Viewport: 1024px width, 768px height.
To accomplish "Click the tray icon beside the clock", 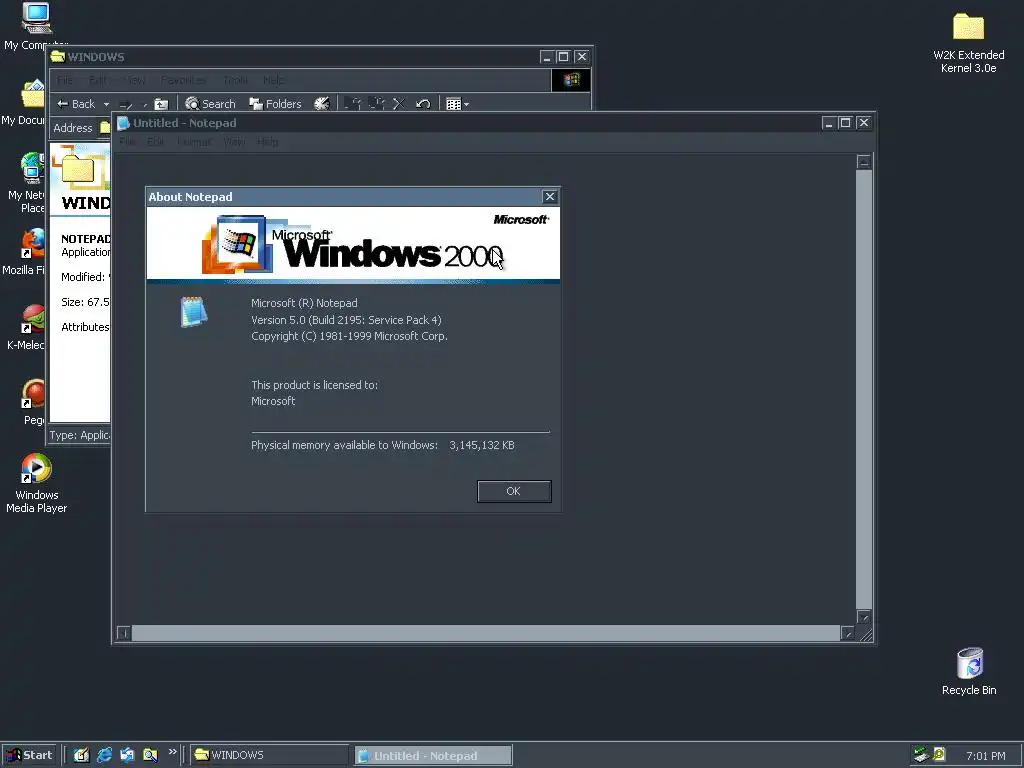I will (x=938, y=754).
